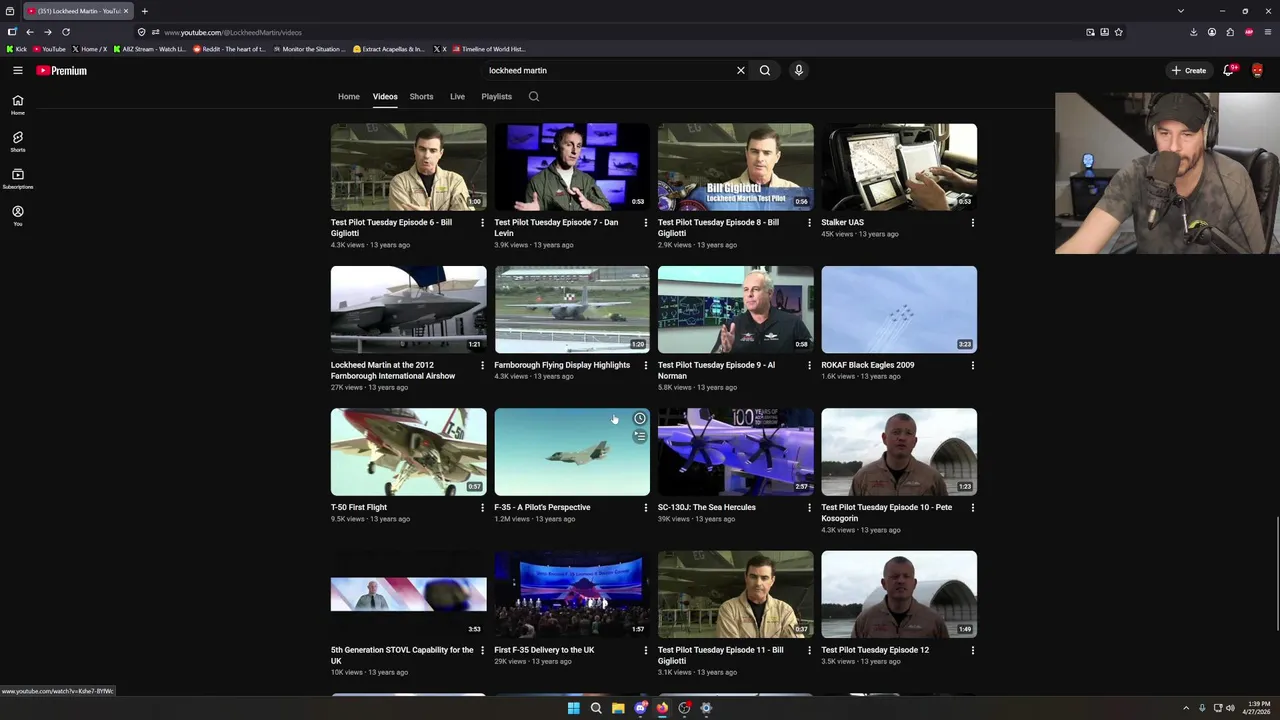Go forward in the browser
The height and width of the screenshot is (720, 1280).
47,32
